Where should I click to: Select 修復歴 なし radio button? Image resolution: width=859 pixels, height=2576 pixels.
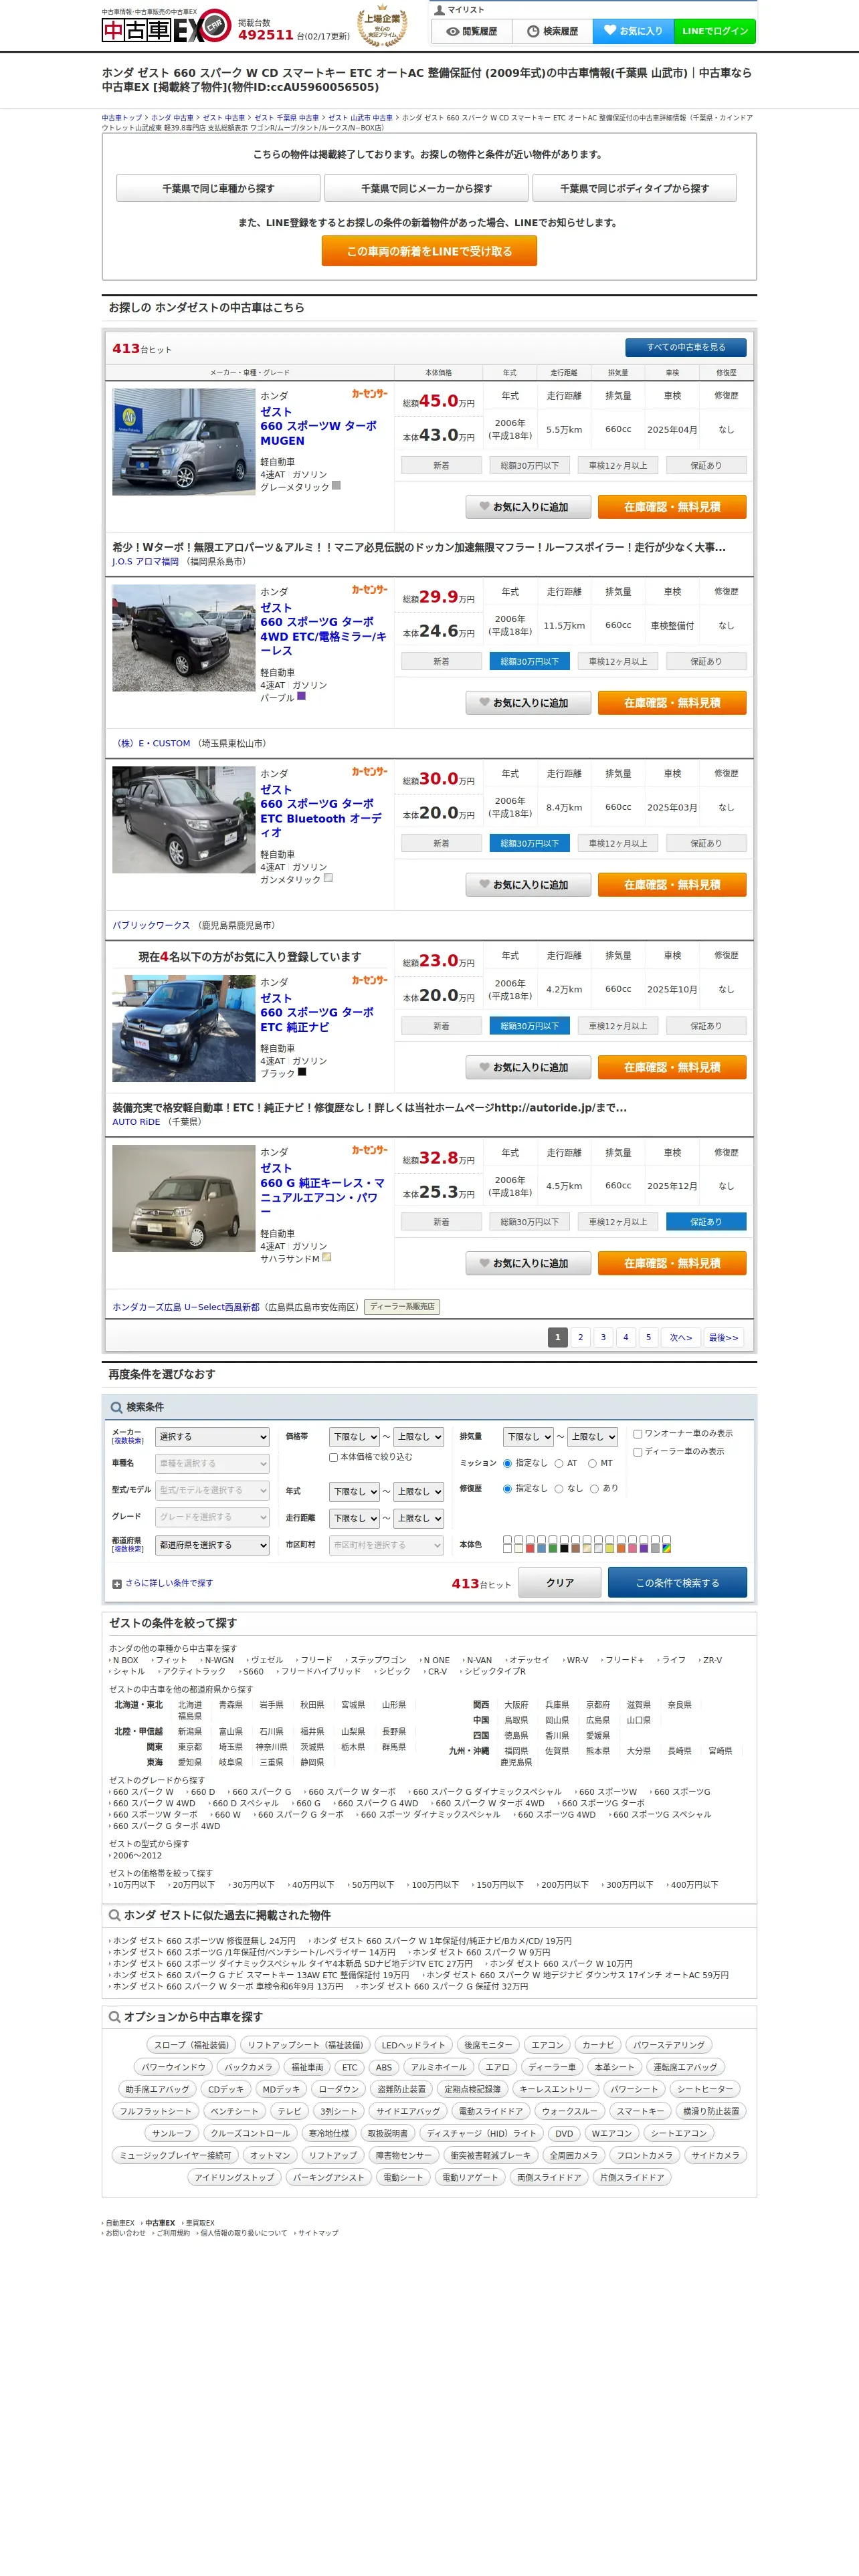tap(559, 1489)
